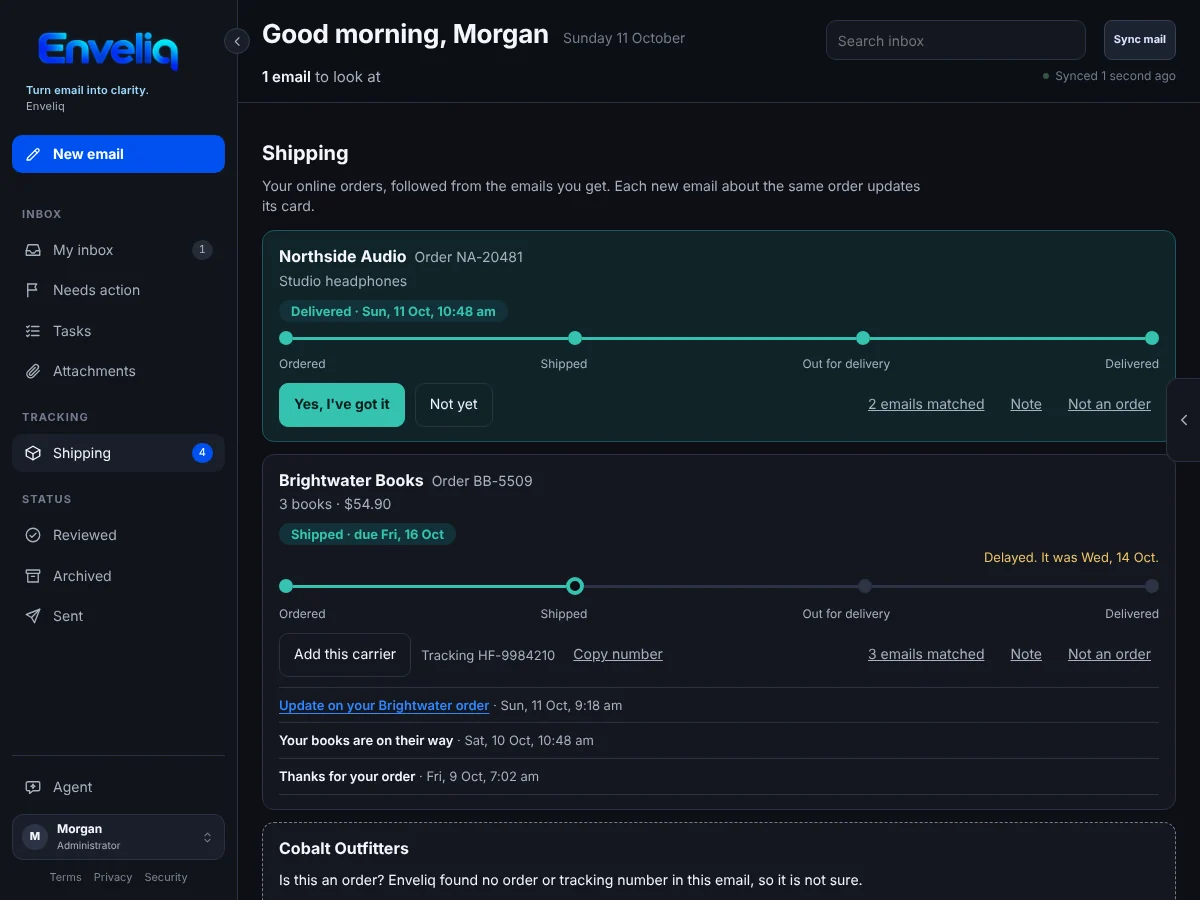The height and width of the screenshot is (900, 1200).
Task: Click the "Synced 1 second ago" status
Action: [1109, 76]
